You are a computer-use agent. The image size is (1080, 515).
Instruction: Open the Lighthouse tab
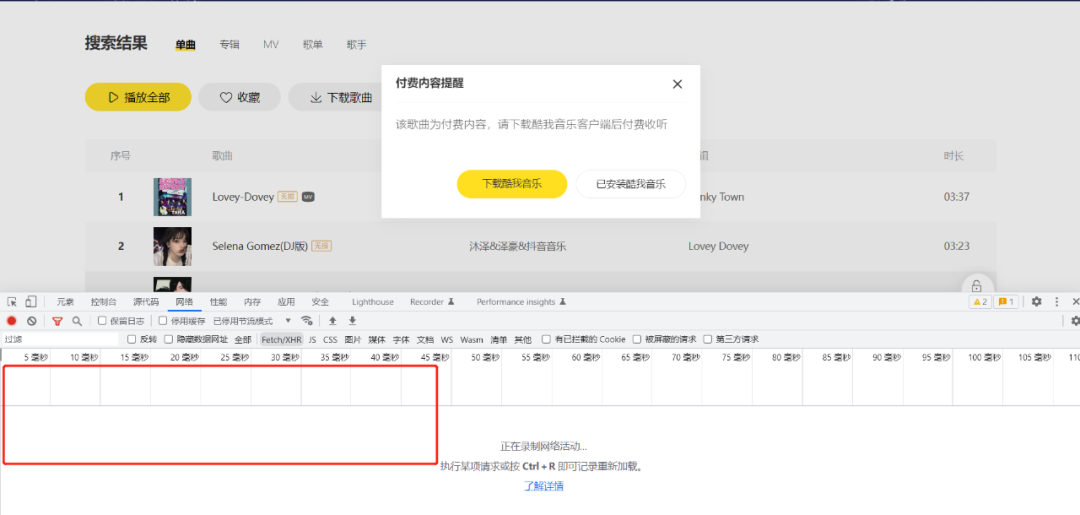pos(373,302)
